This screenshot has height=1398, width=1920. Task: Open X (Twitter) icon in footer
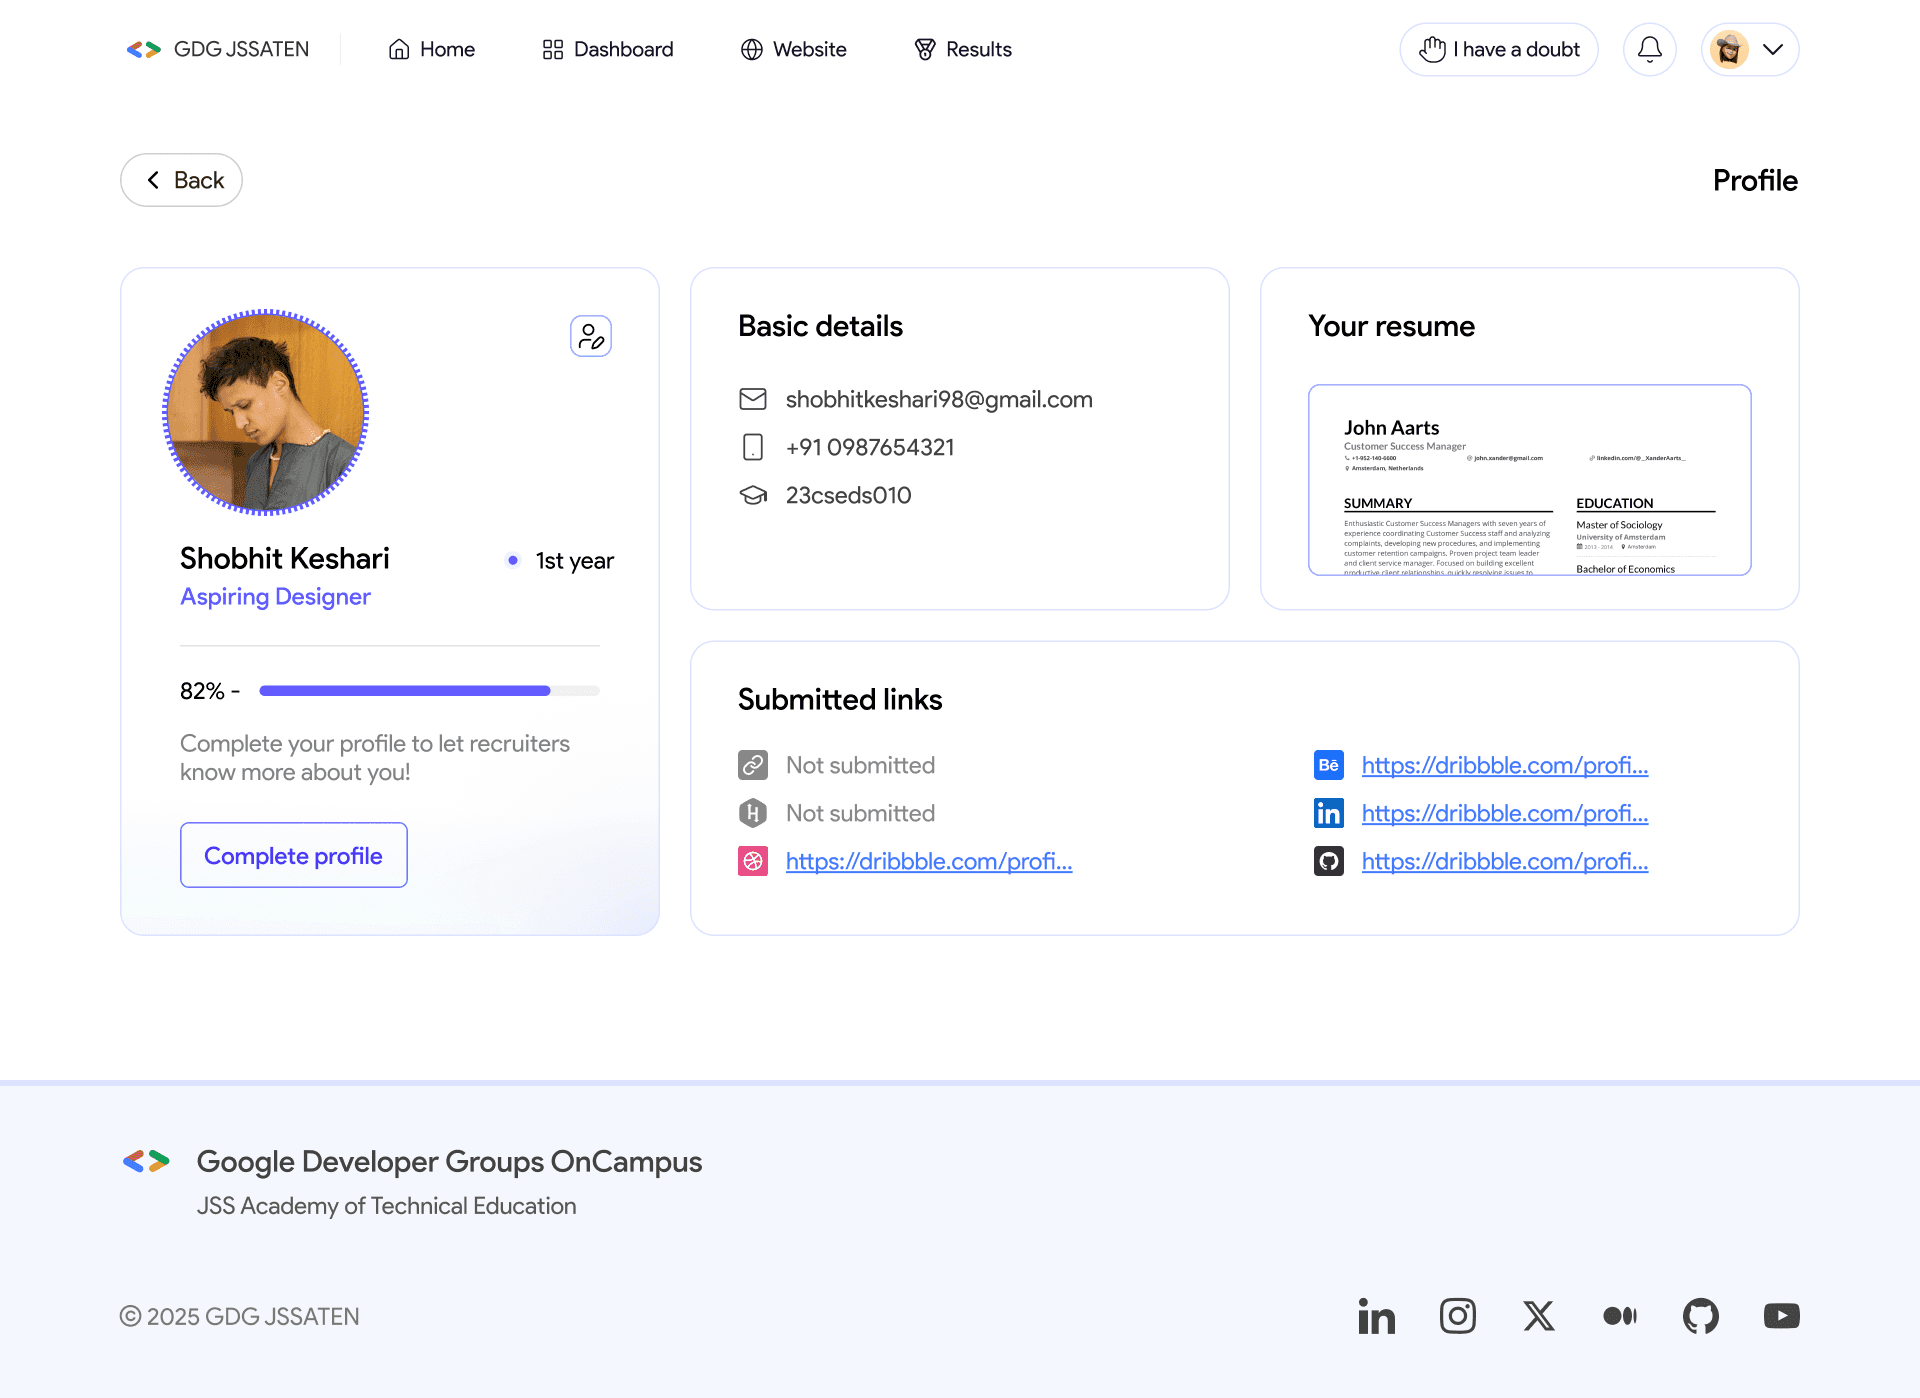point(1538,1316)
